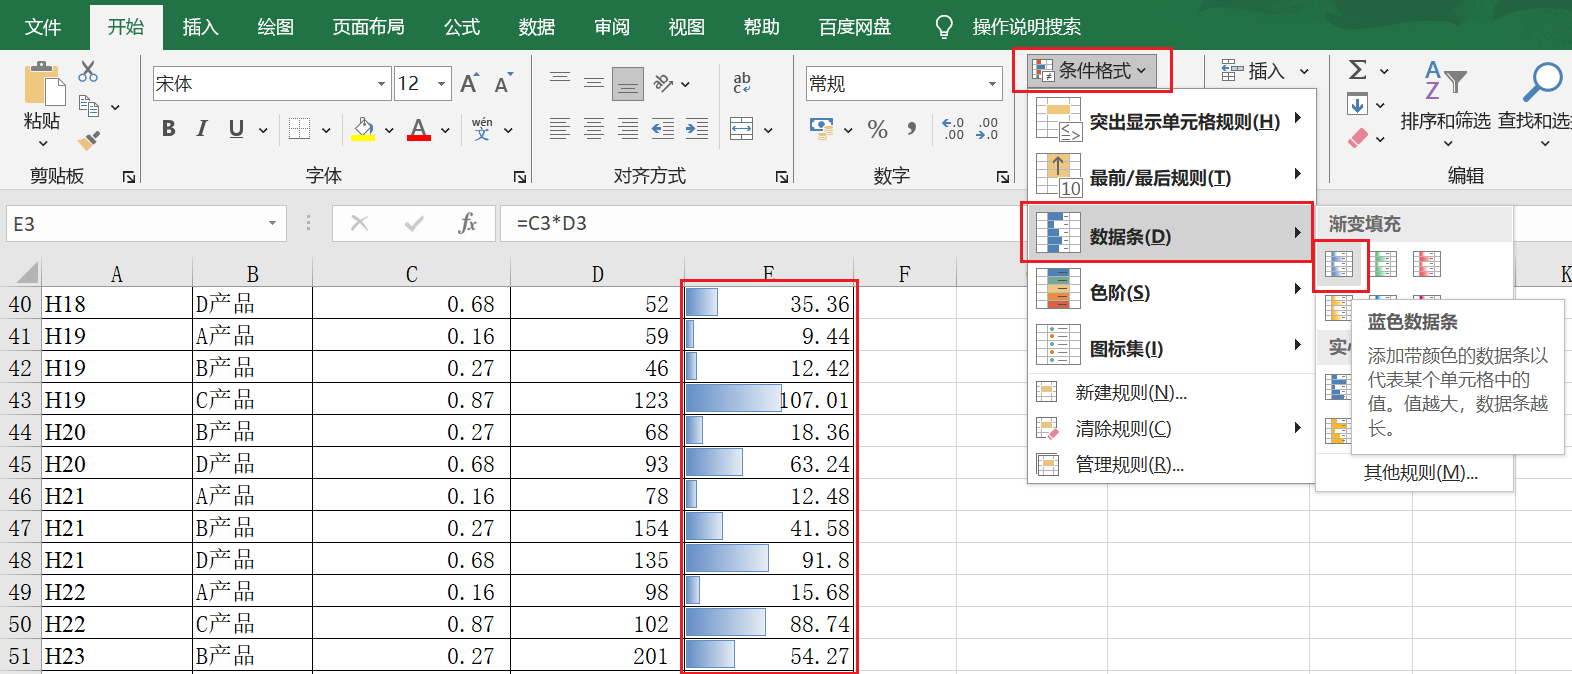Select the red gradient data bar
Image resolution: width=1572 pixels, height=674 pixels.
click(x=1427, y=264)
